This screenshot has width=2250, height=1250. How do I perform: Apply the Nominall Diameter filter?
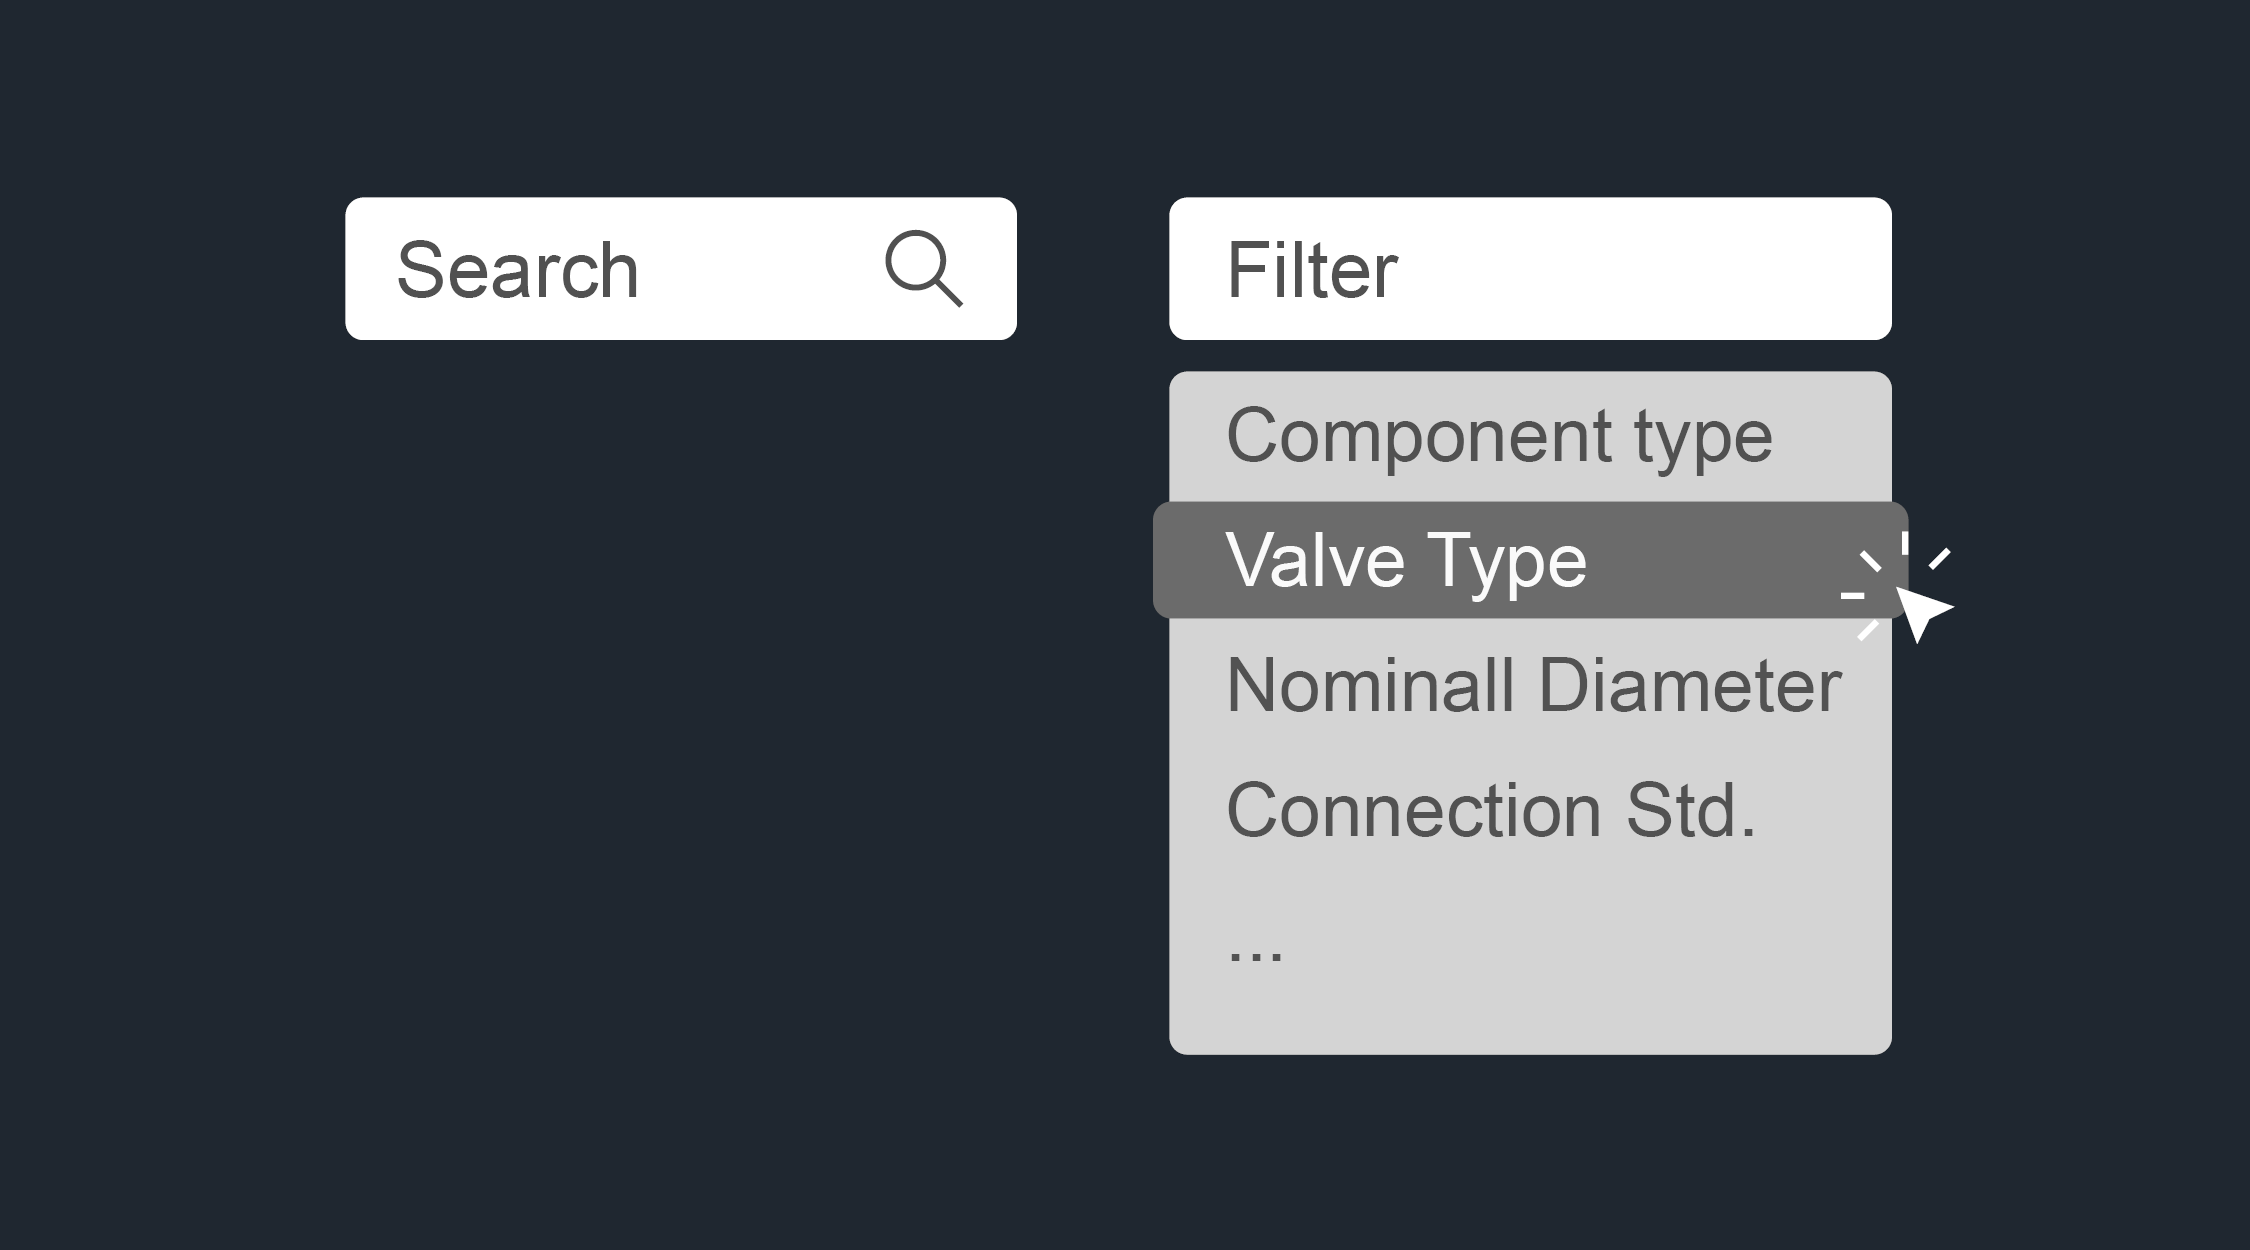click(1532, 686)
